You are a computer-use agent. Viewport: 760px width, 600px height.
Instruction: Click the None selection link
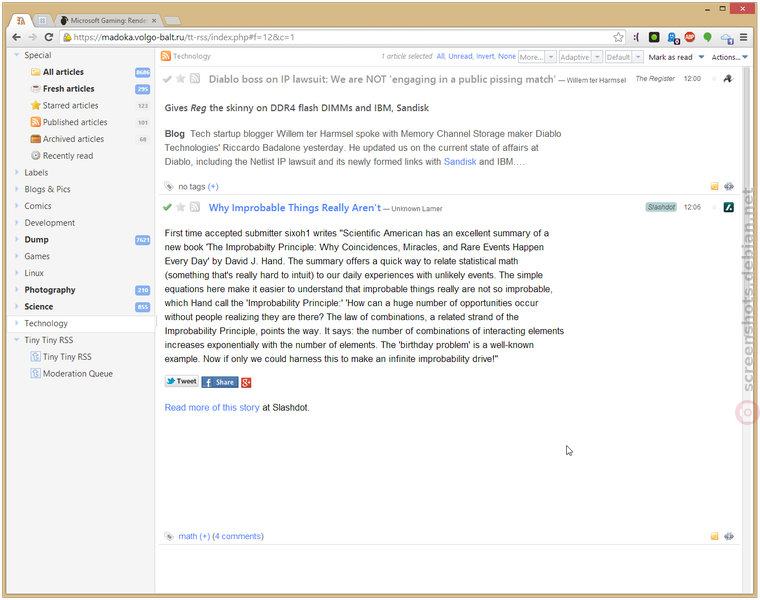point(507,56)
